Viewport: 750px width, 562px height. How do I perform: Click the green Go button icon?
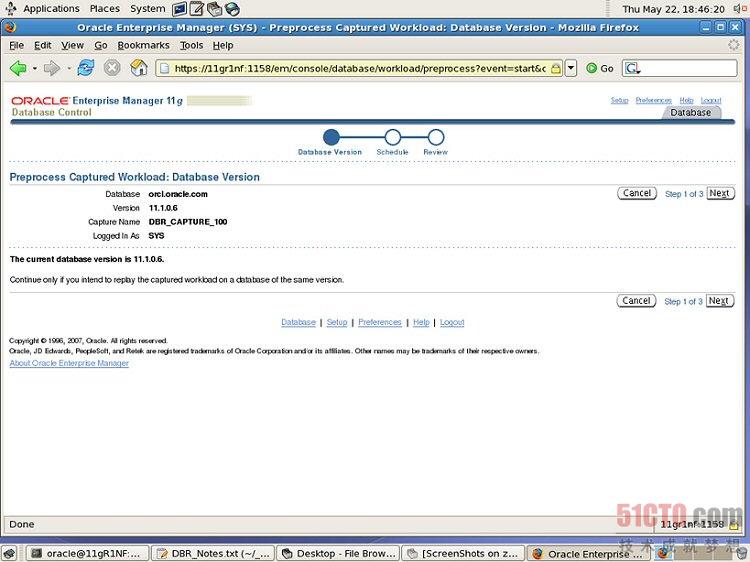[x=592, y=68]
